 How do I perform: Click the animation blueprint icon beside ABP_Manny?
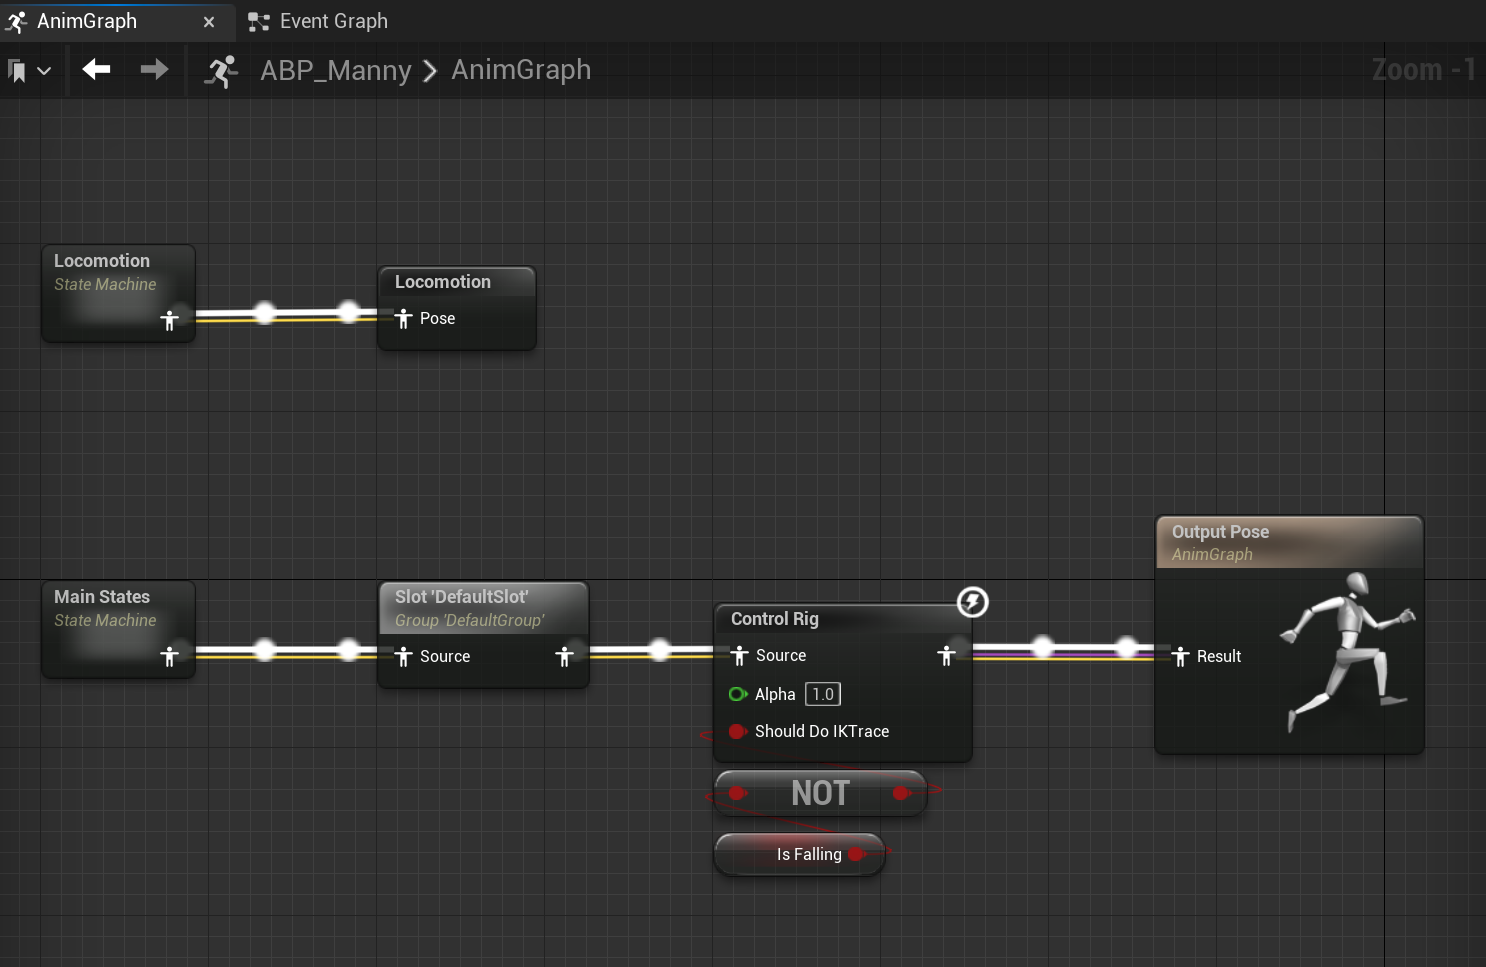click(x=221, y=71)
